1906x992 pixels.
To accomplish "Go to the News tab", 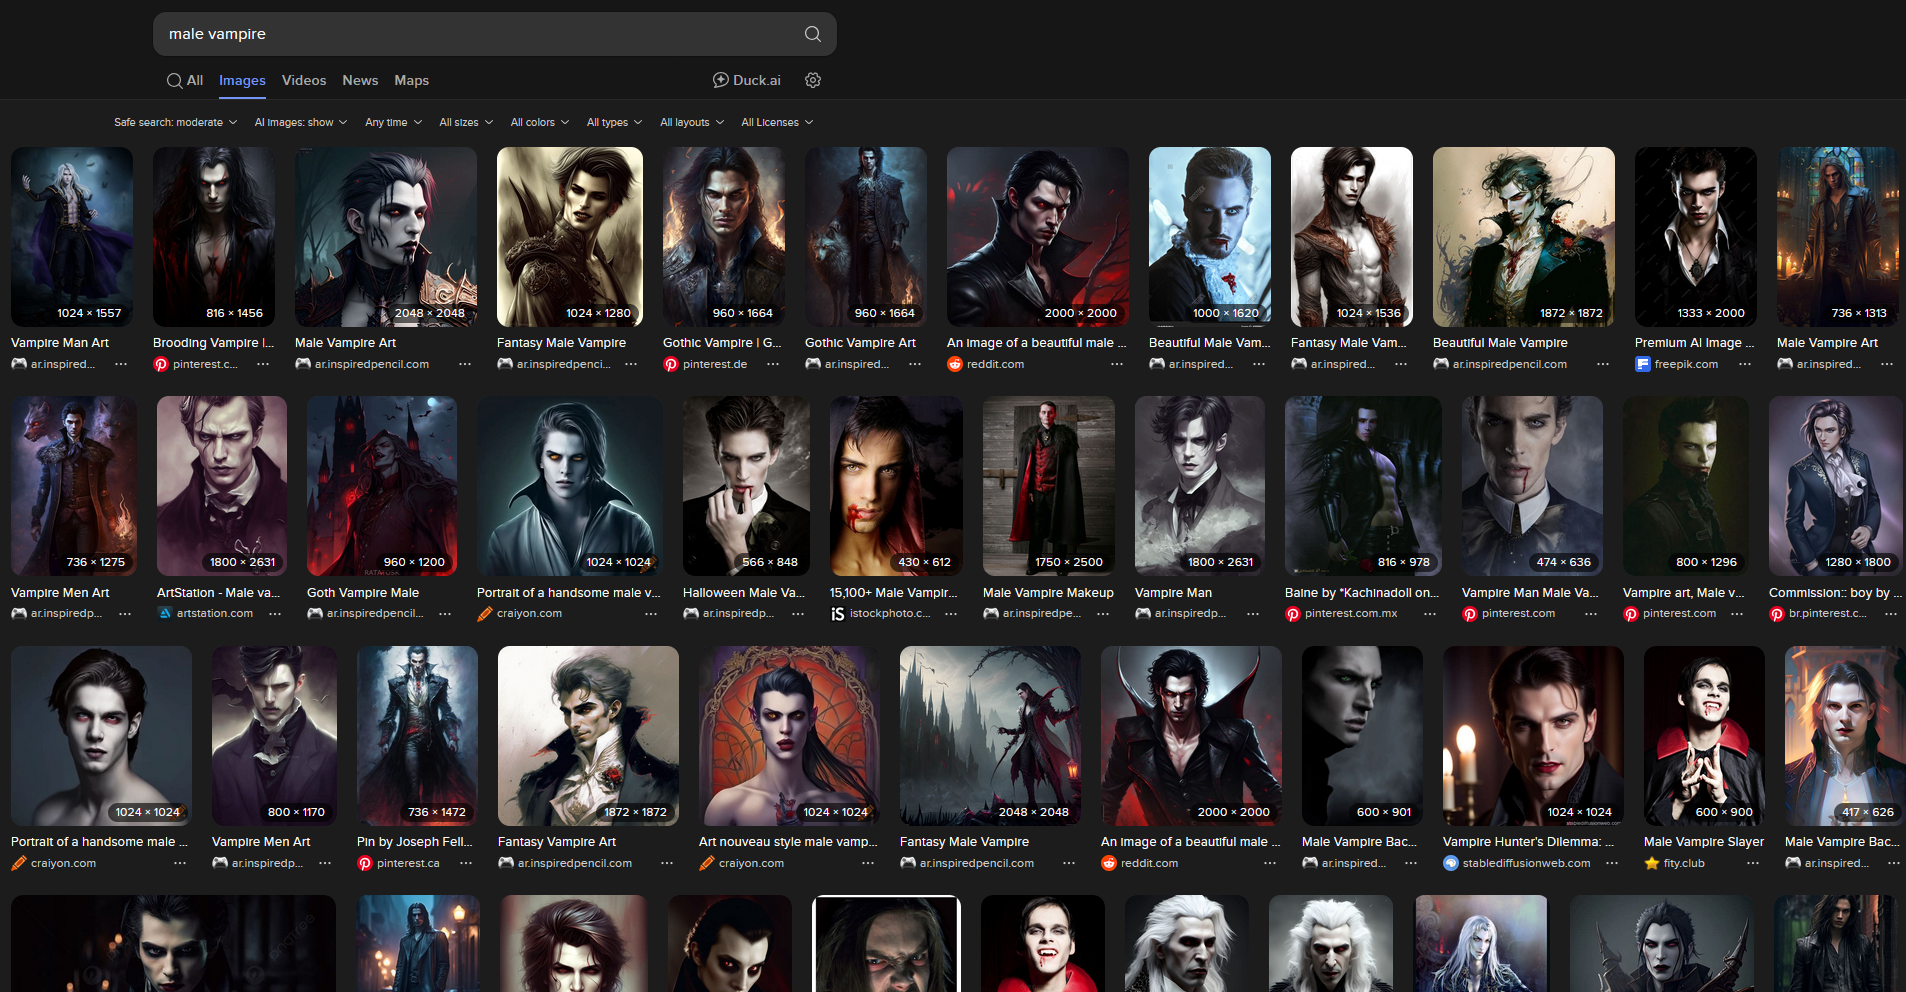I will click(360, 80).
